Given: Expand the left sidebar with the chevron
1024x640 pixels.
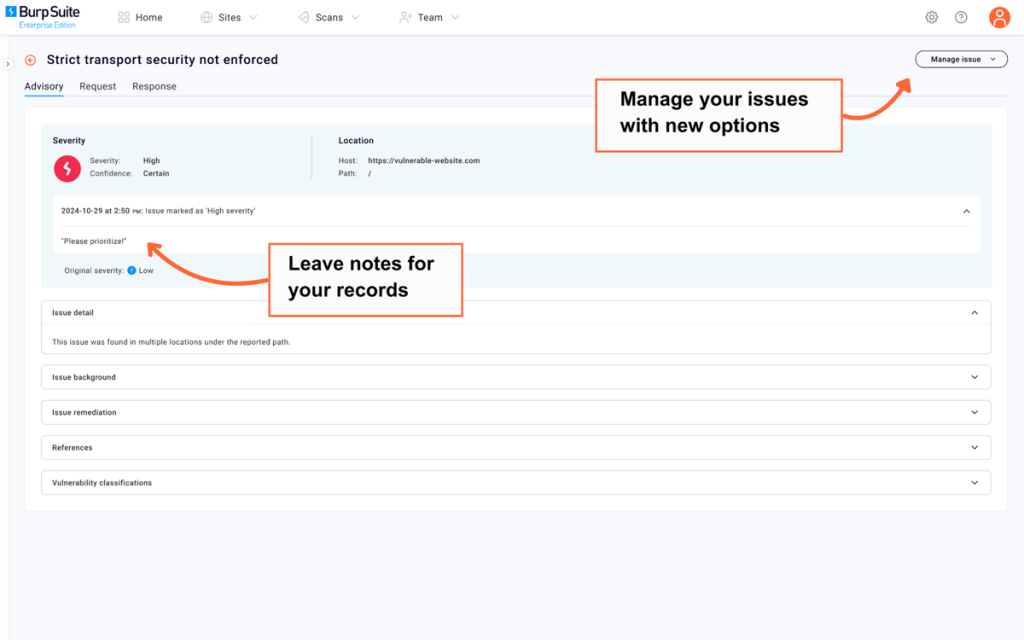Looking at the screenshot, I should (x=8, y=64).
